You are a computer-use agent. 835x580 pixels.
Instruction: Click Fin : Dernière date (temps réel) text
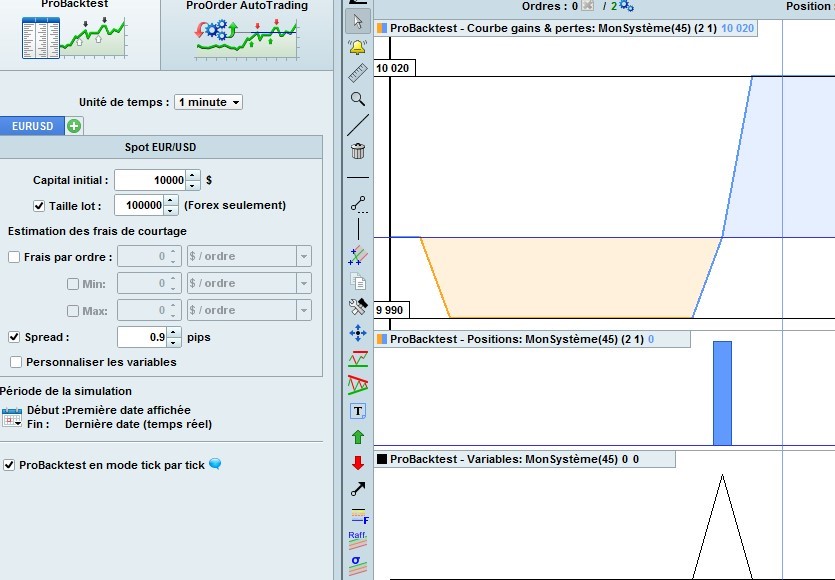pyautogui.click(x=119, y=424)
